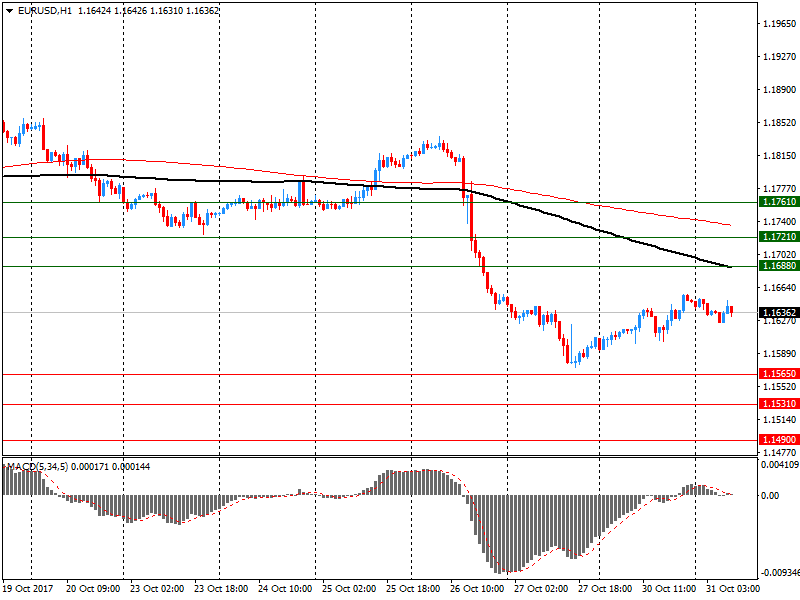
Task: Click the 27 Oct 02:00 time axis label
Action: point(541,589)
